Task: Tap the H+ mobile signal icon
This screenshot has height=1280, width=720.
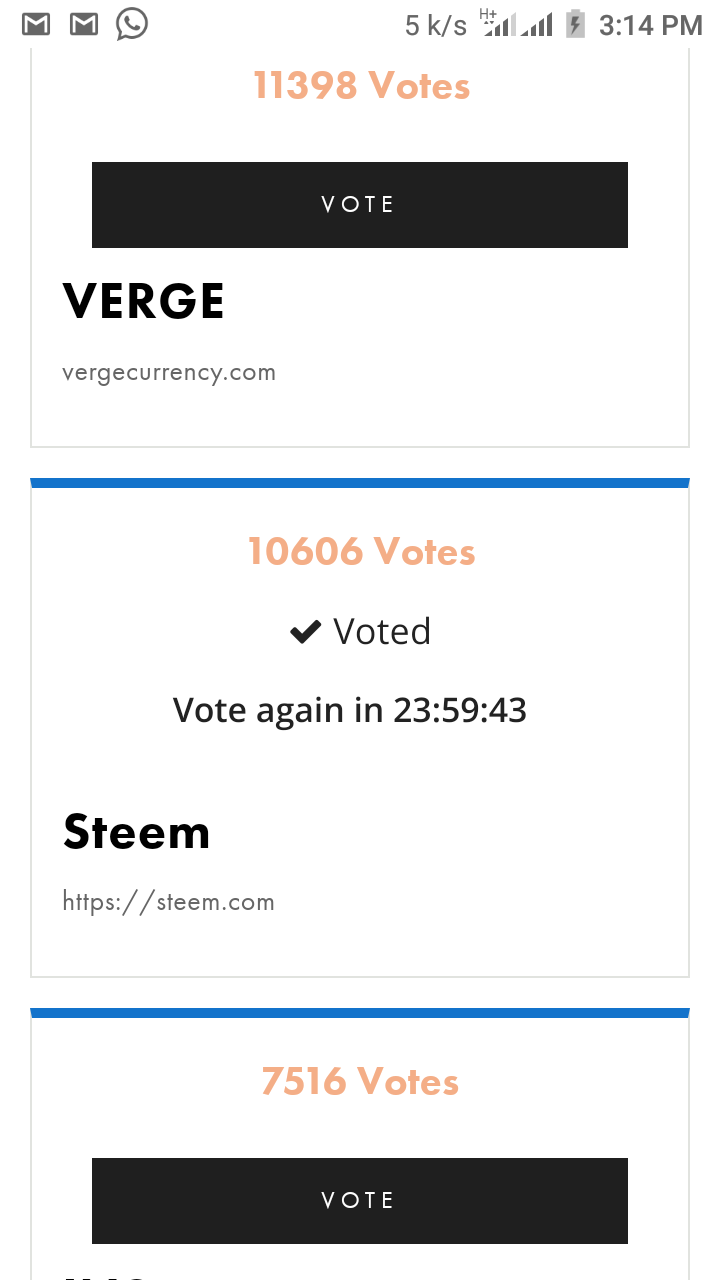Action: click(499, 24)
